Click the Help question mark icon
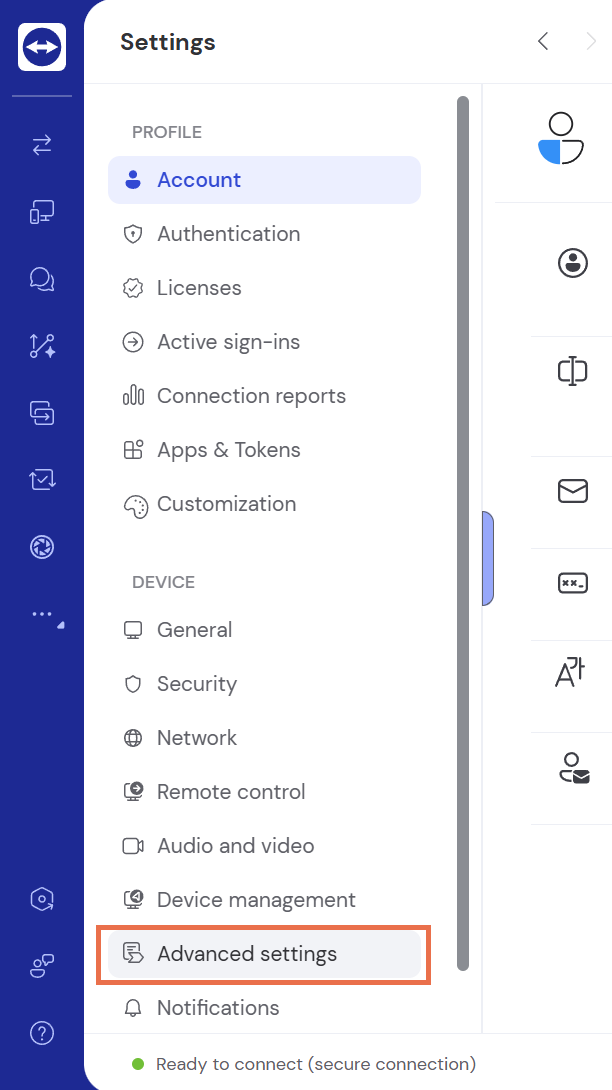 (42, 1033)
